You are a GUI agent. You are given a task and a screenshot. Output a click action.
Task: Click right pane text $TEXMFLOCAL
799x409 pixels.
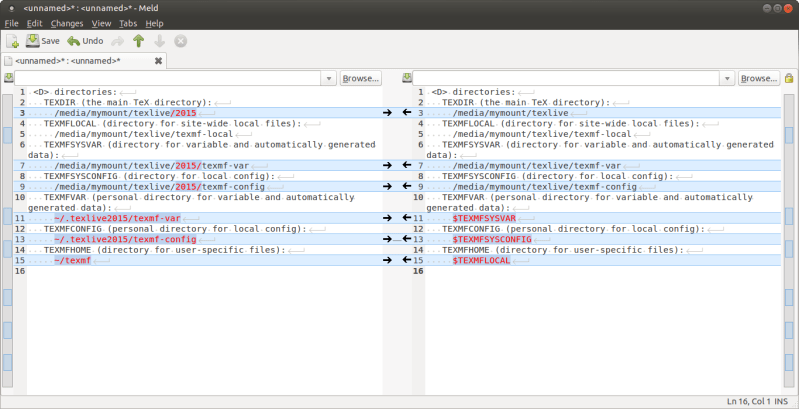[x=481, y=260]
